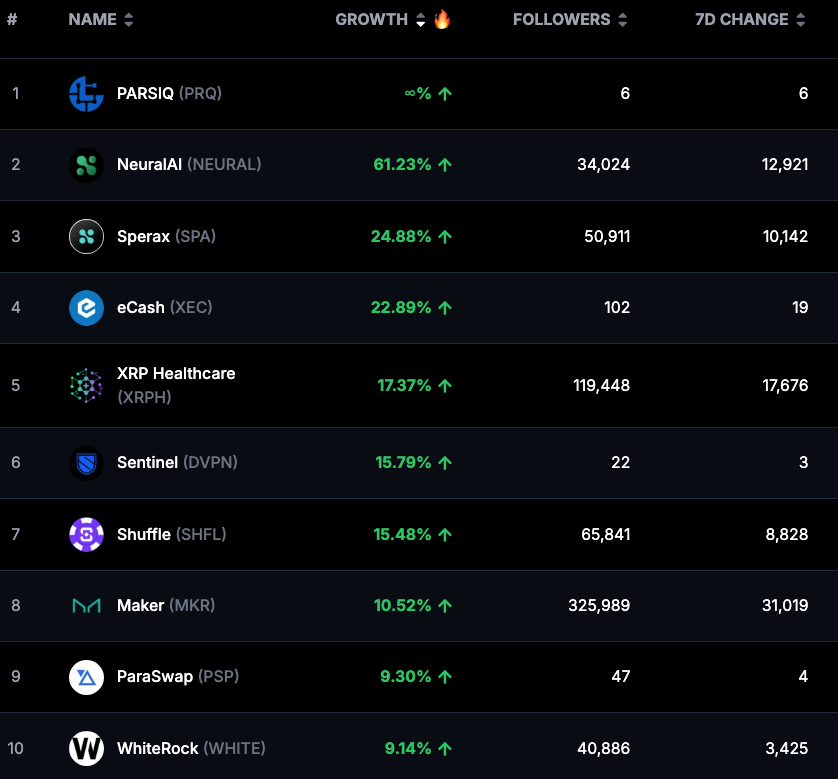Click the WhiteRock W logo

point(86,748)
